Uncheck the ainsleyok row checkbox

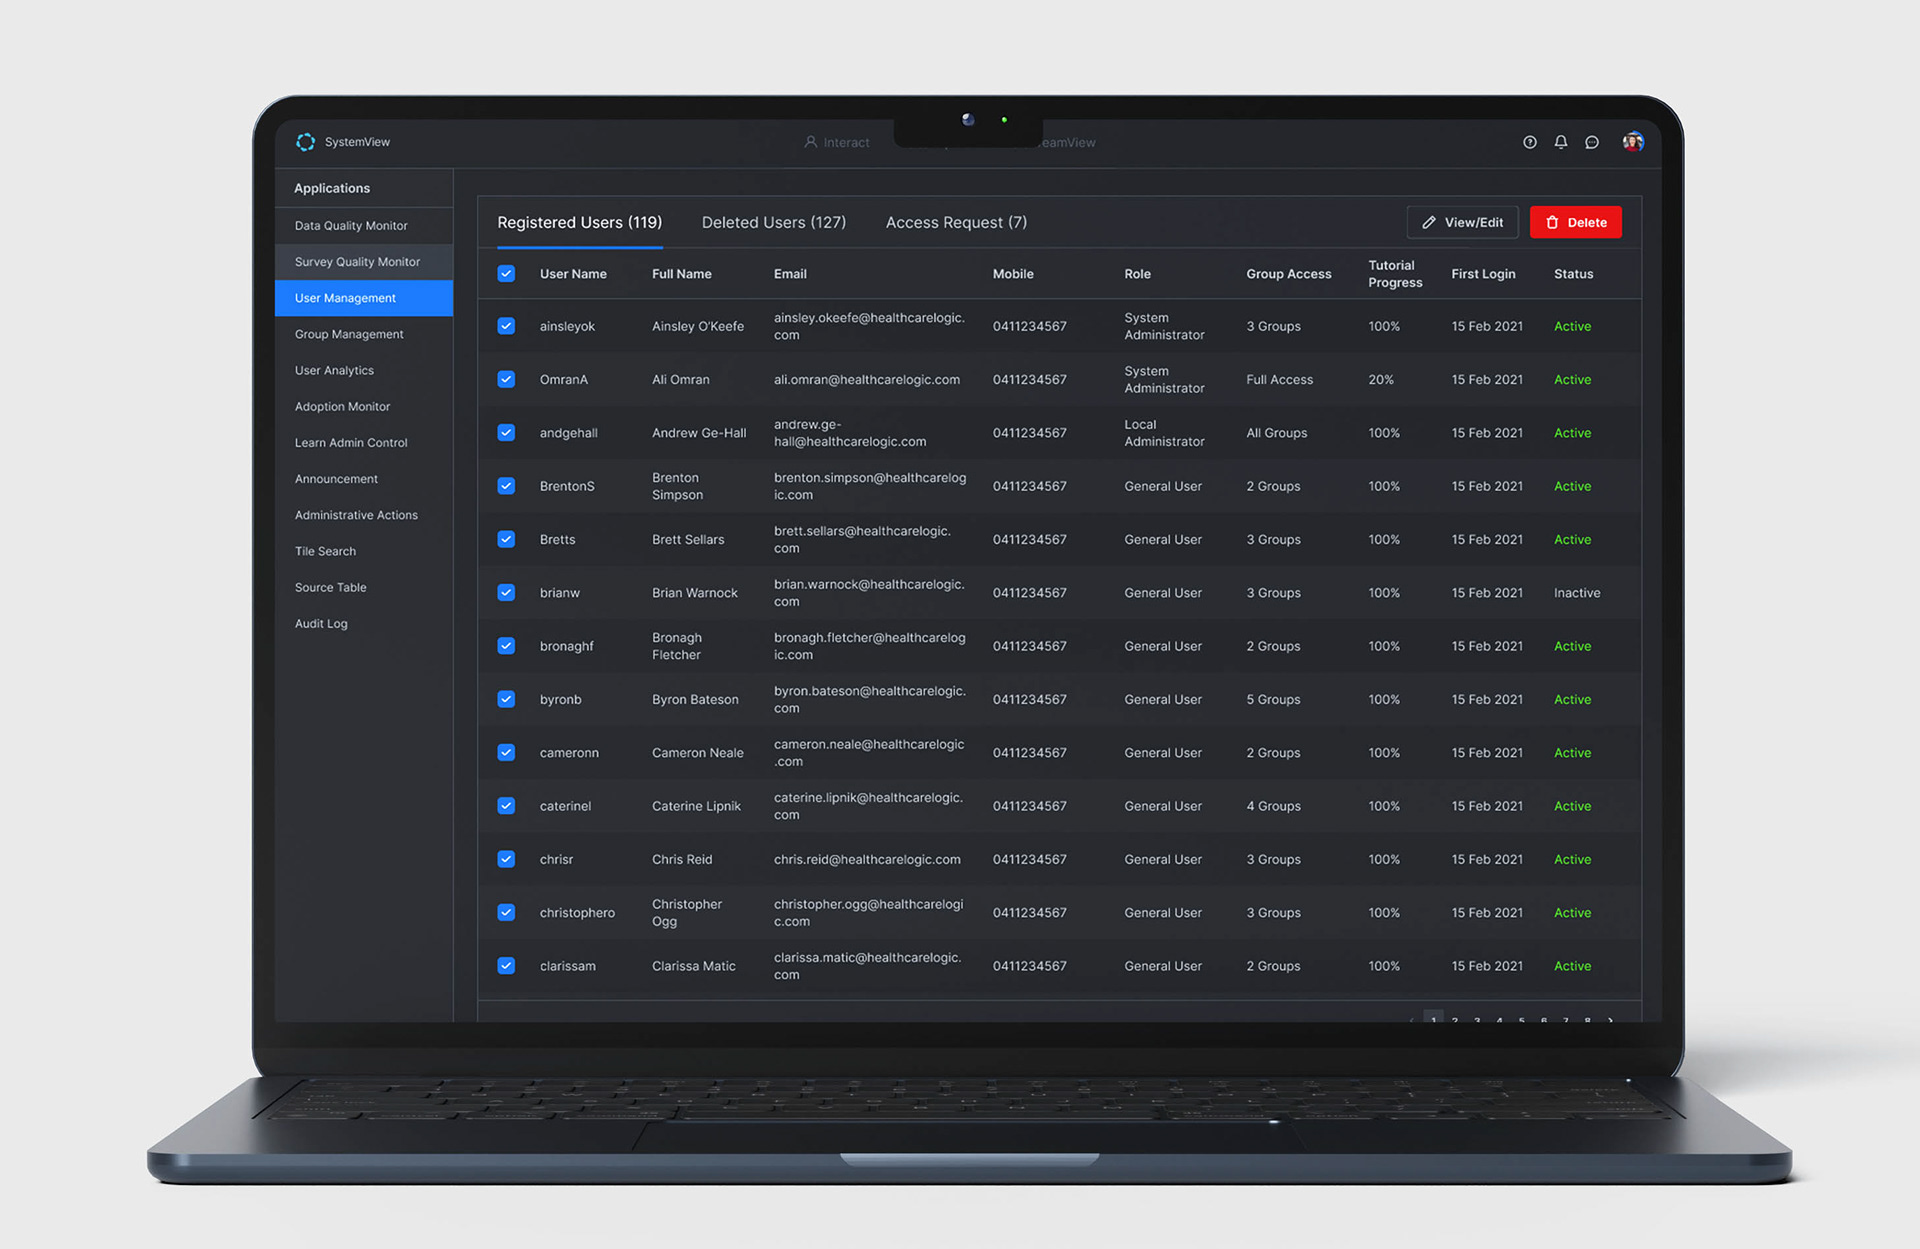(506, 326)
